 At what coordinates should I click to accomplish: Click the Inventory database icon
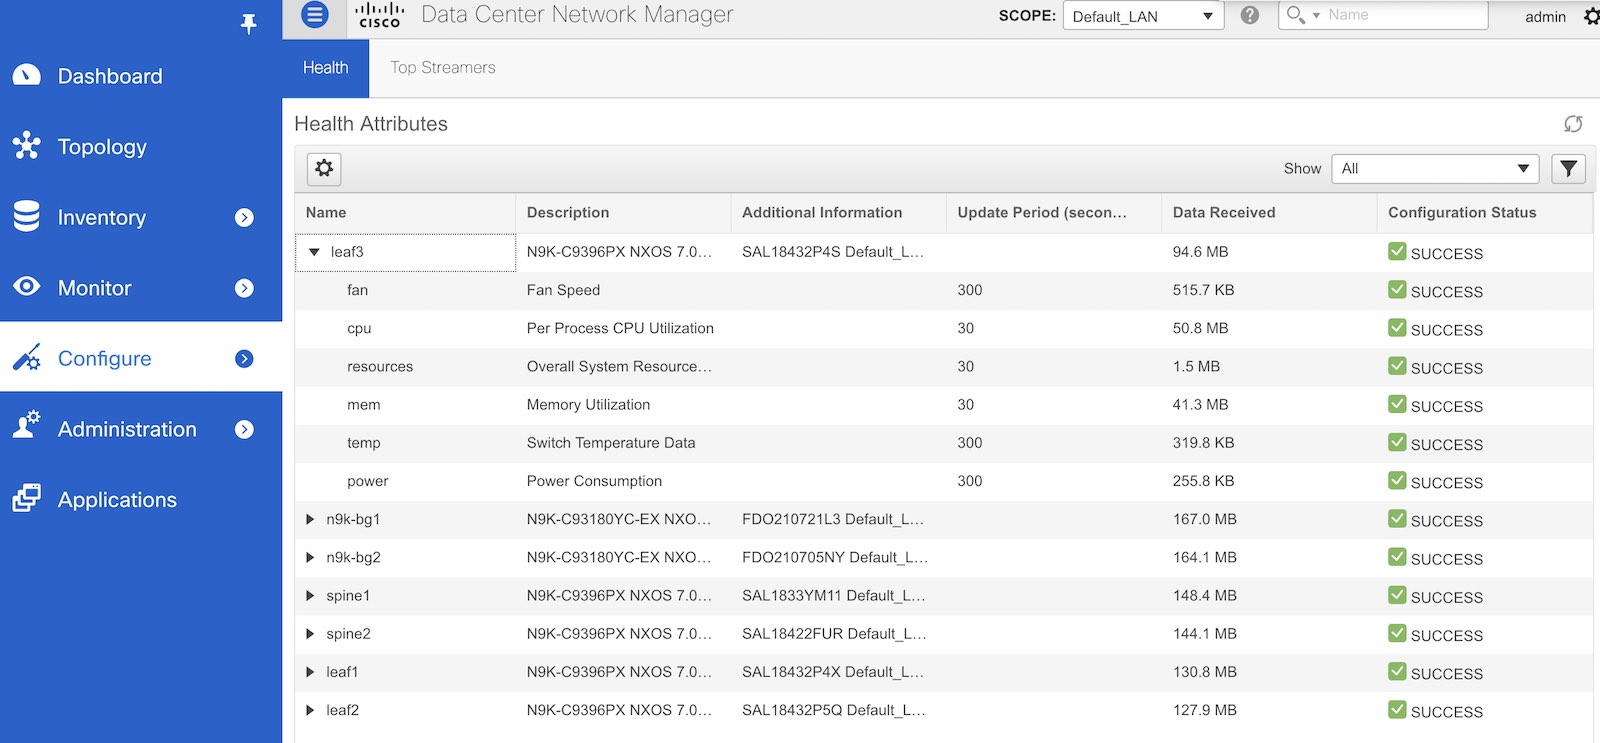point(27,216)
